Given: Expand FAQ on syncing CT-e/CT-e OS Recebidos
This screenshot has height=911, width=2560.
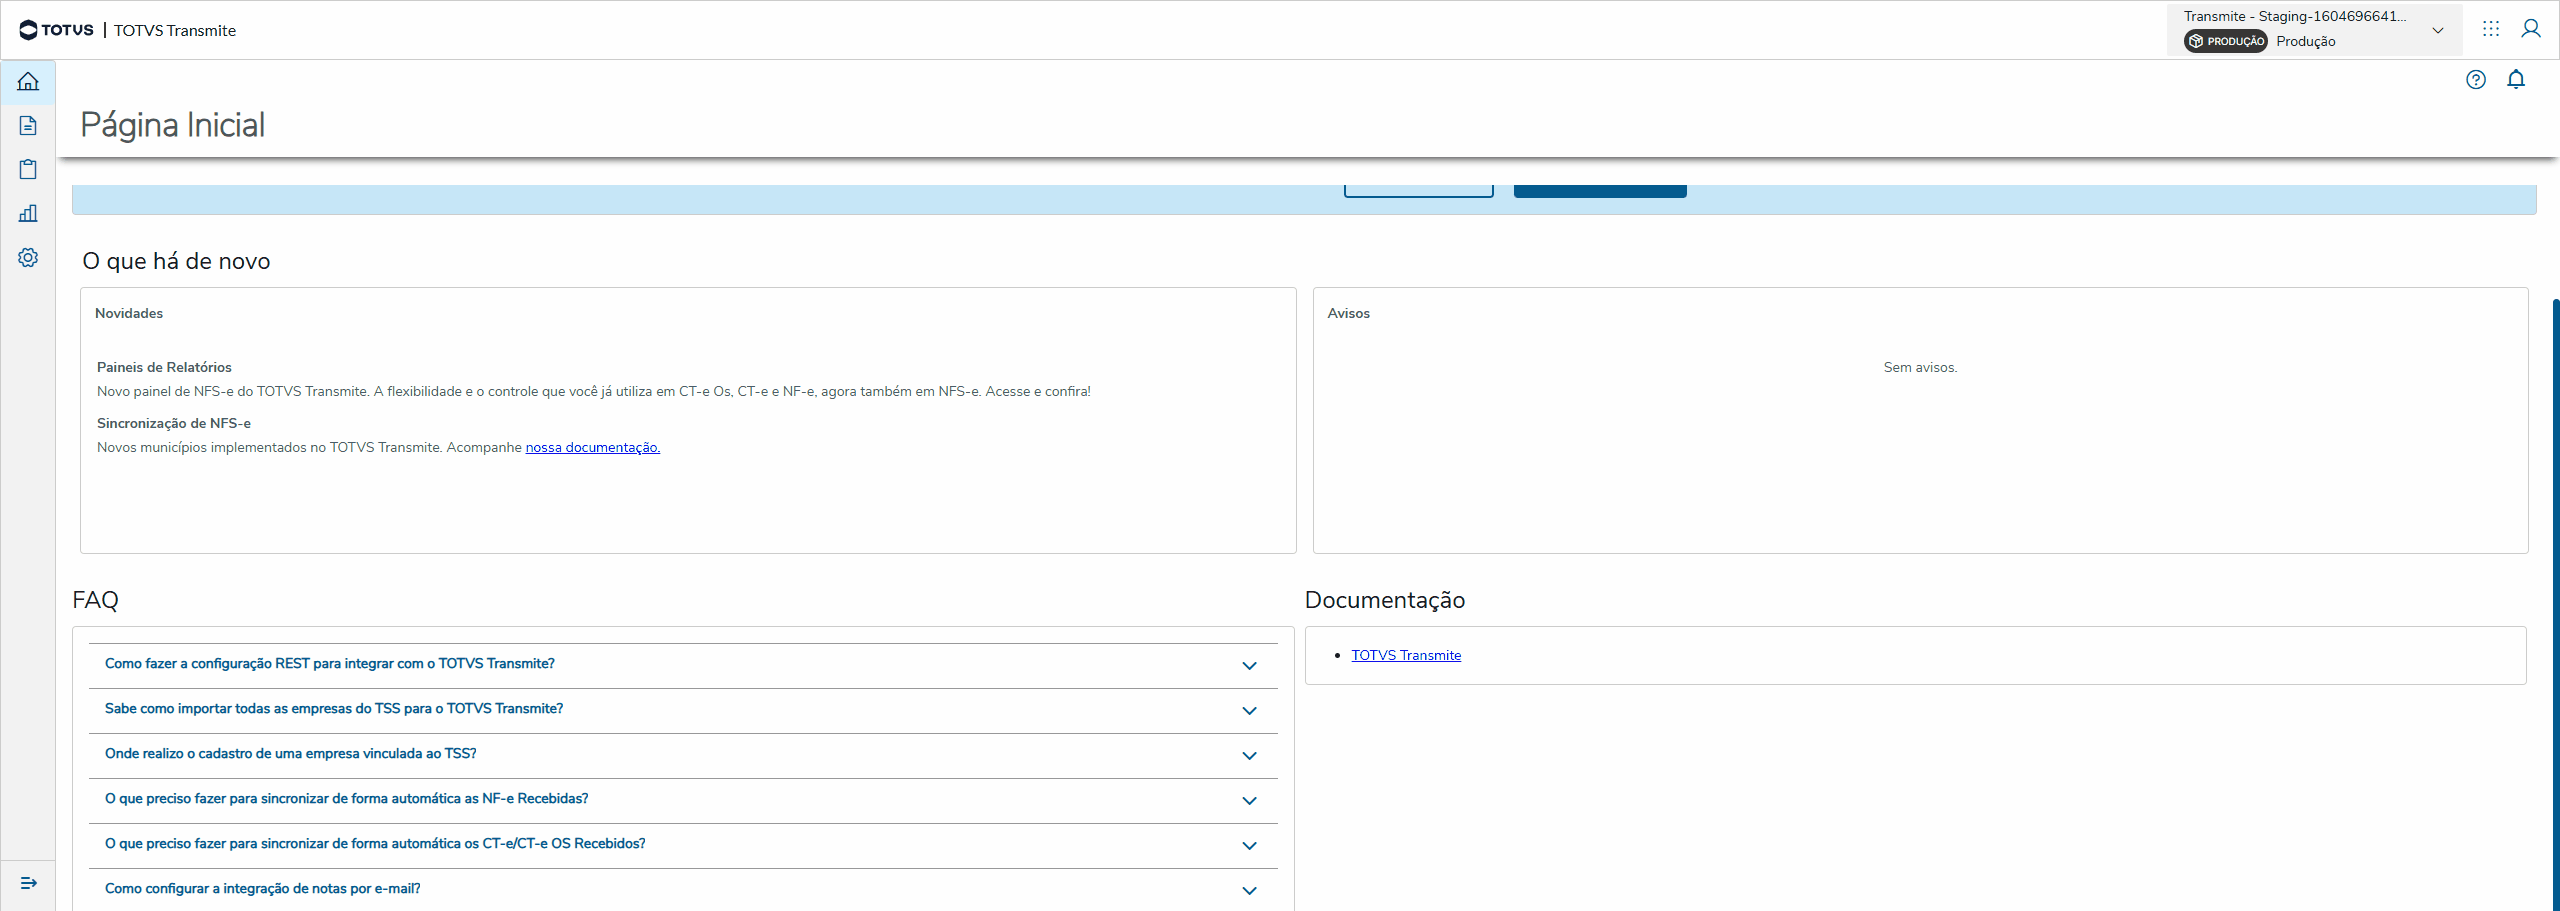Looking at the screenshot, I should coord(683,845).
